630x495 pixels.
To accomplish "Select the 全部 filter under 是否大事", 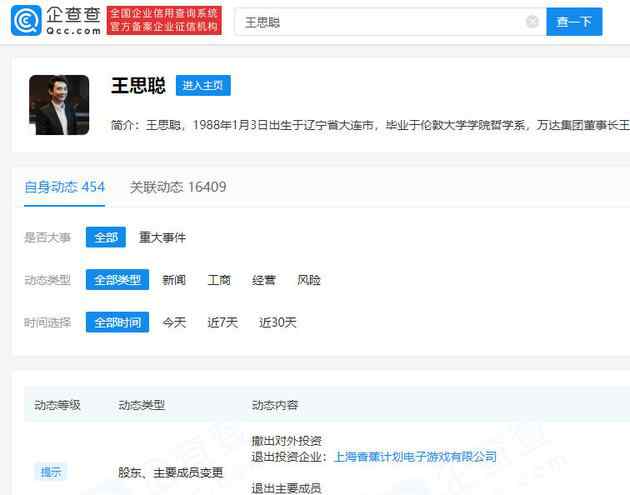I will pyautogui.click(x=106, y=237).
